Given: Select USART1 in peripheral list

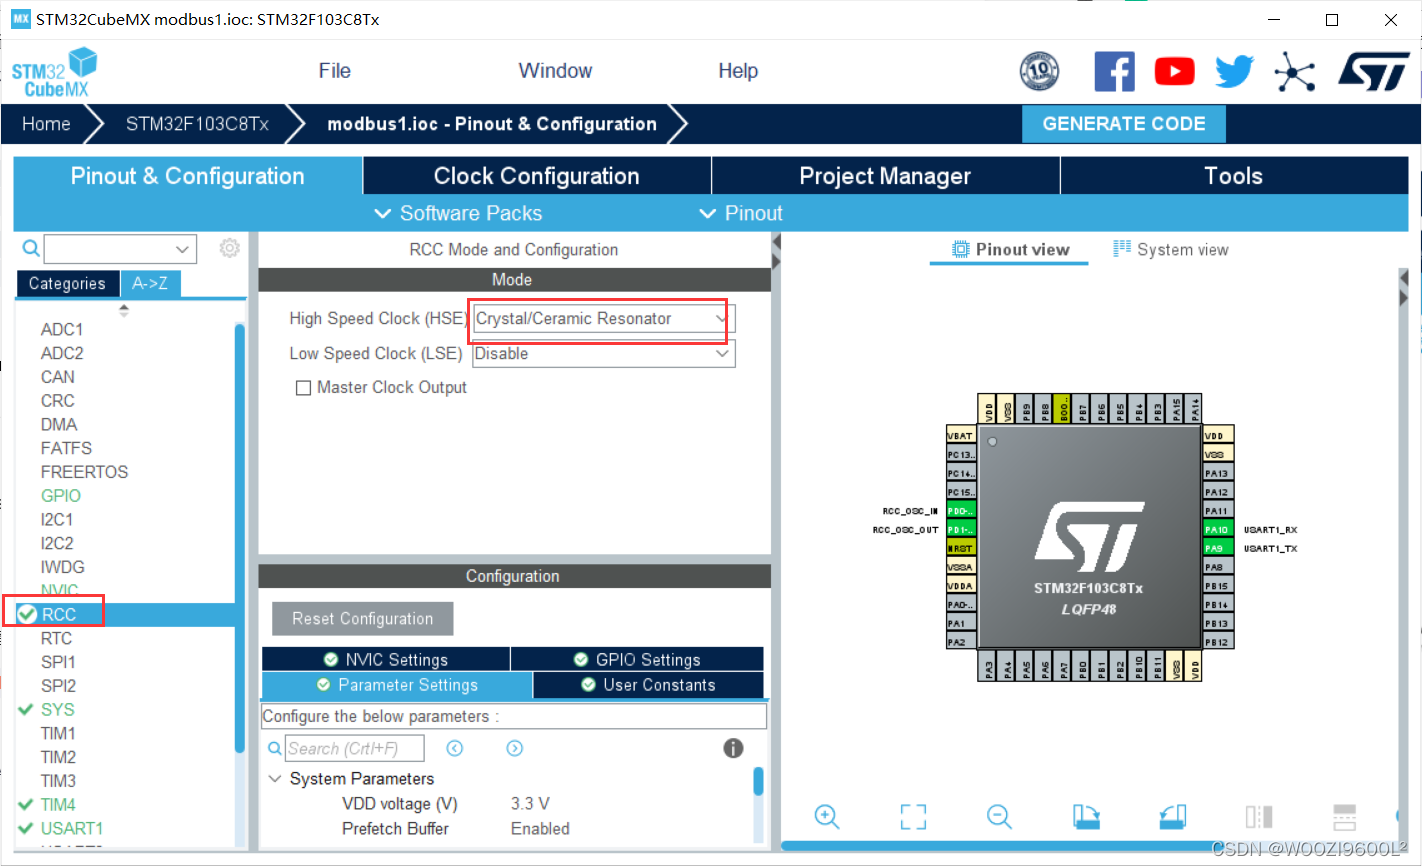Looking at the screenshot, I should pyautogui.click(x=72, y=828).
